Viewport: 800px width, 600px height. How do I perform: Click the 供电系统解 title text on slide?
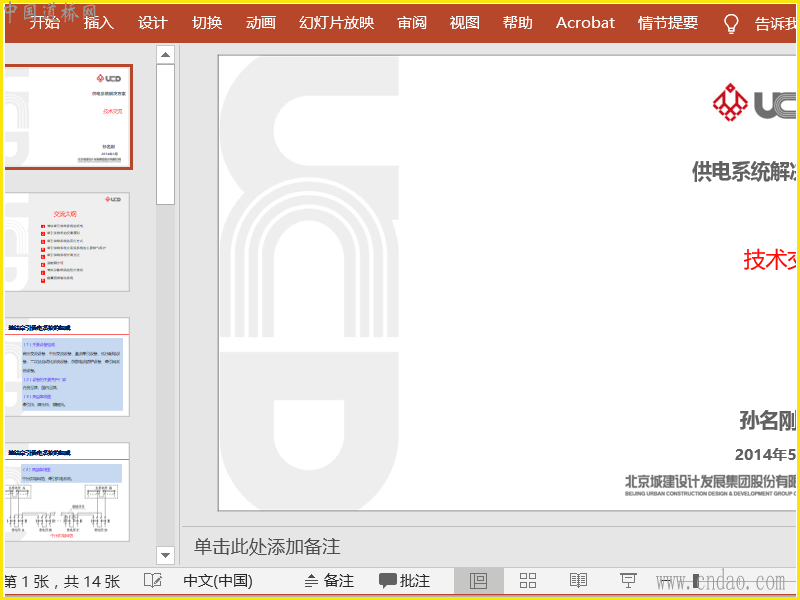tap(744, 171)
